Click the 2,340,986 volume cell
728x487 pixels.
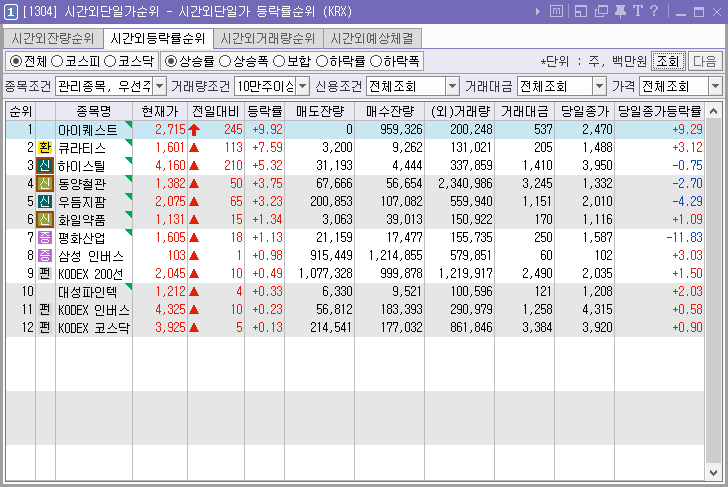[465, 184]
